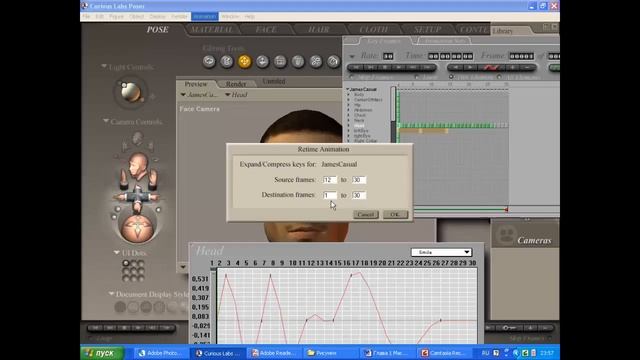Select the Chest row in hierarchy
640x360 pixels.
pyautogui.click(x=360, y=115)
